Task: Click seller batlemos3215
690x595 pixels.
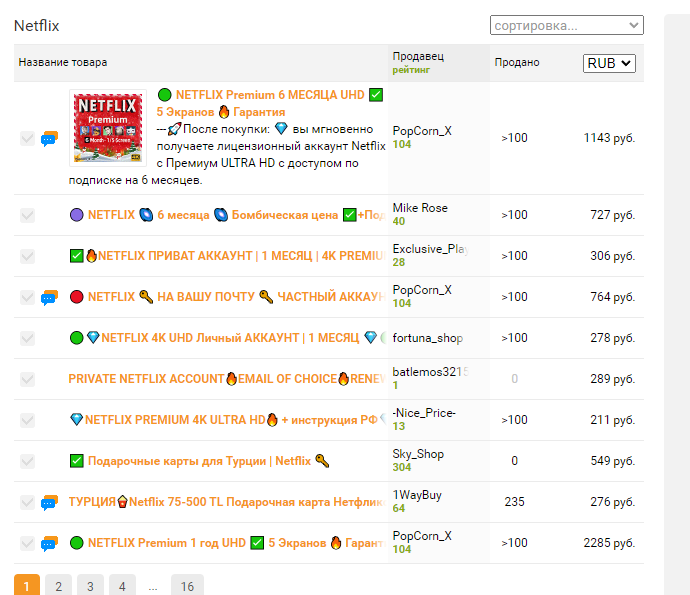Action: [x=430, y=372]
